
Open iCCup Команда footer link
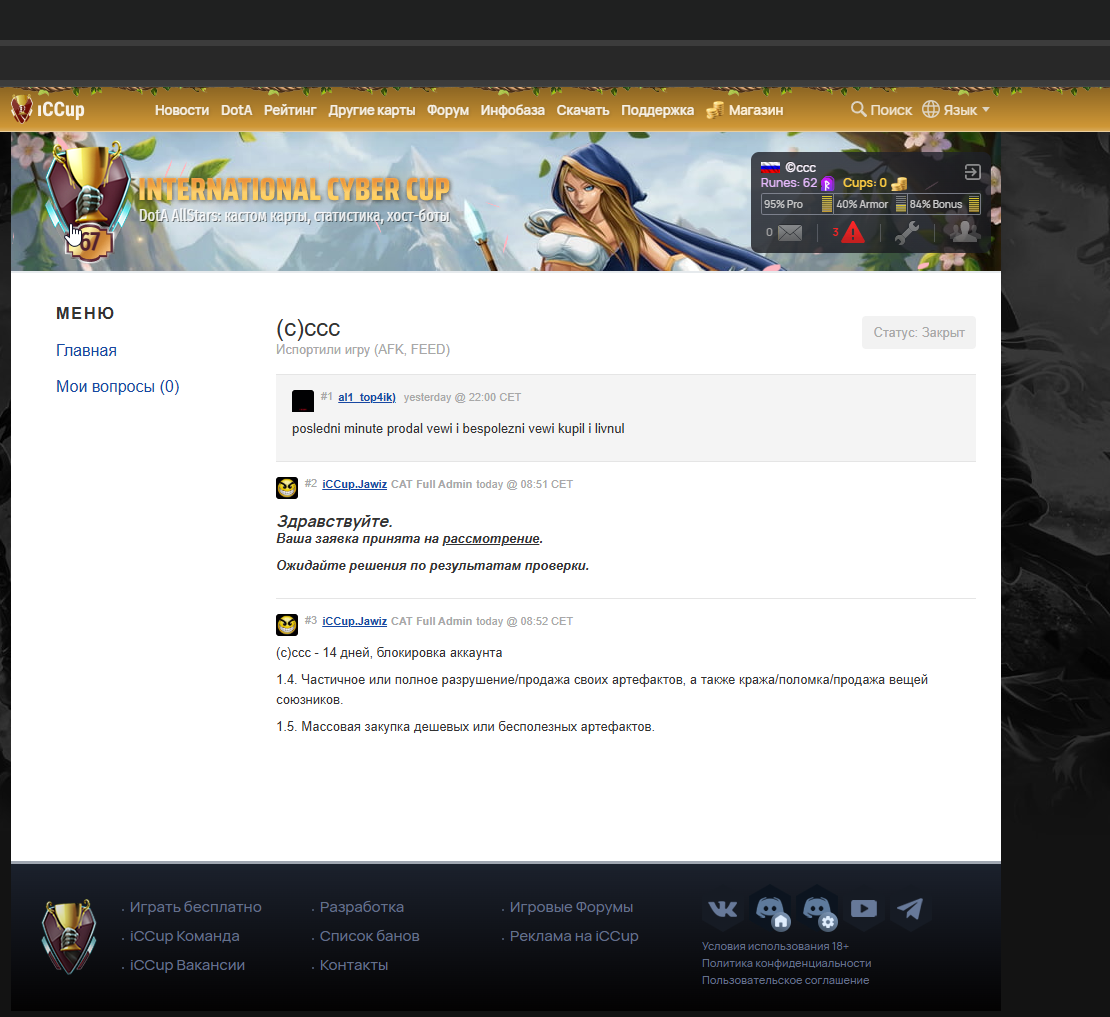pyautogui.click(x=185, y=936)
